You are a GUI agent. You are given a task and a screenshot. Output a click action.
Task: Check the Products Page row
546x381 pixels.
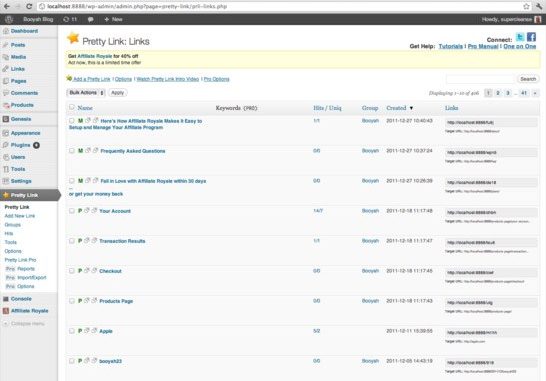tap(72, 301)
